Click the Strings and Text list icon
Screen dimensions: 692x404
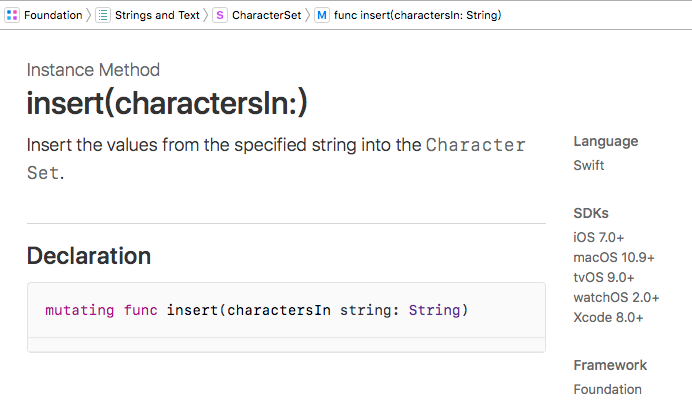[103, 15]
